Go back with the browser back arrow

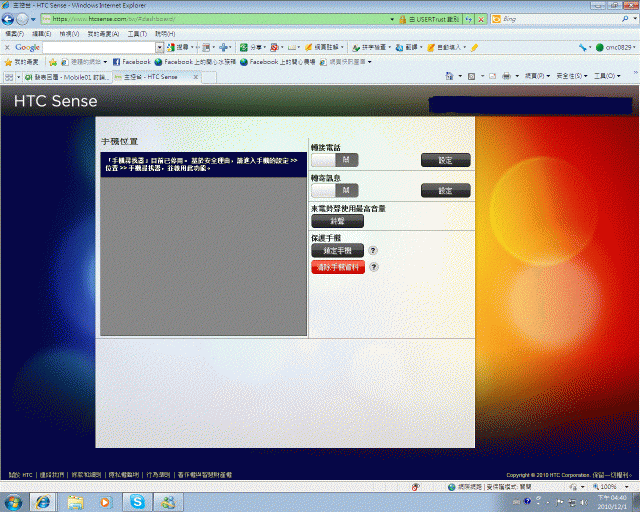coord(8,19)
